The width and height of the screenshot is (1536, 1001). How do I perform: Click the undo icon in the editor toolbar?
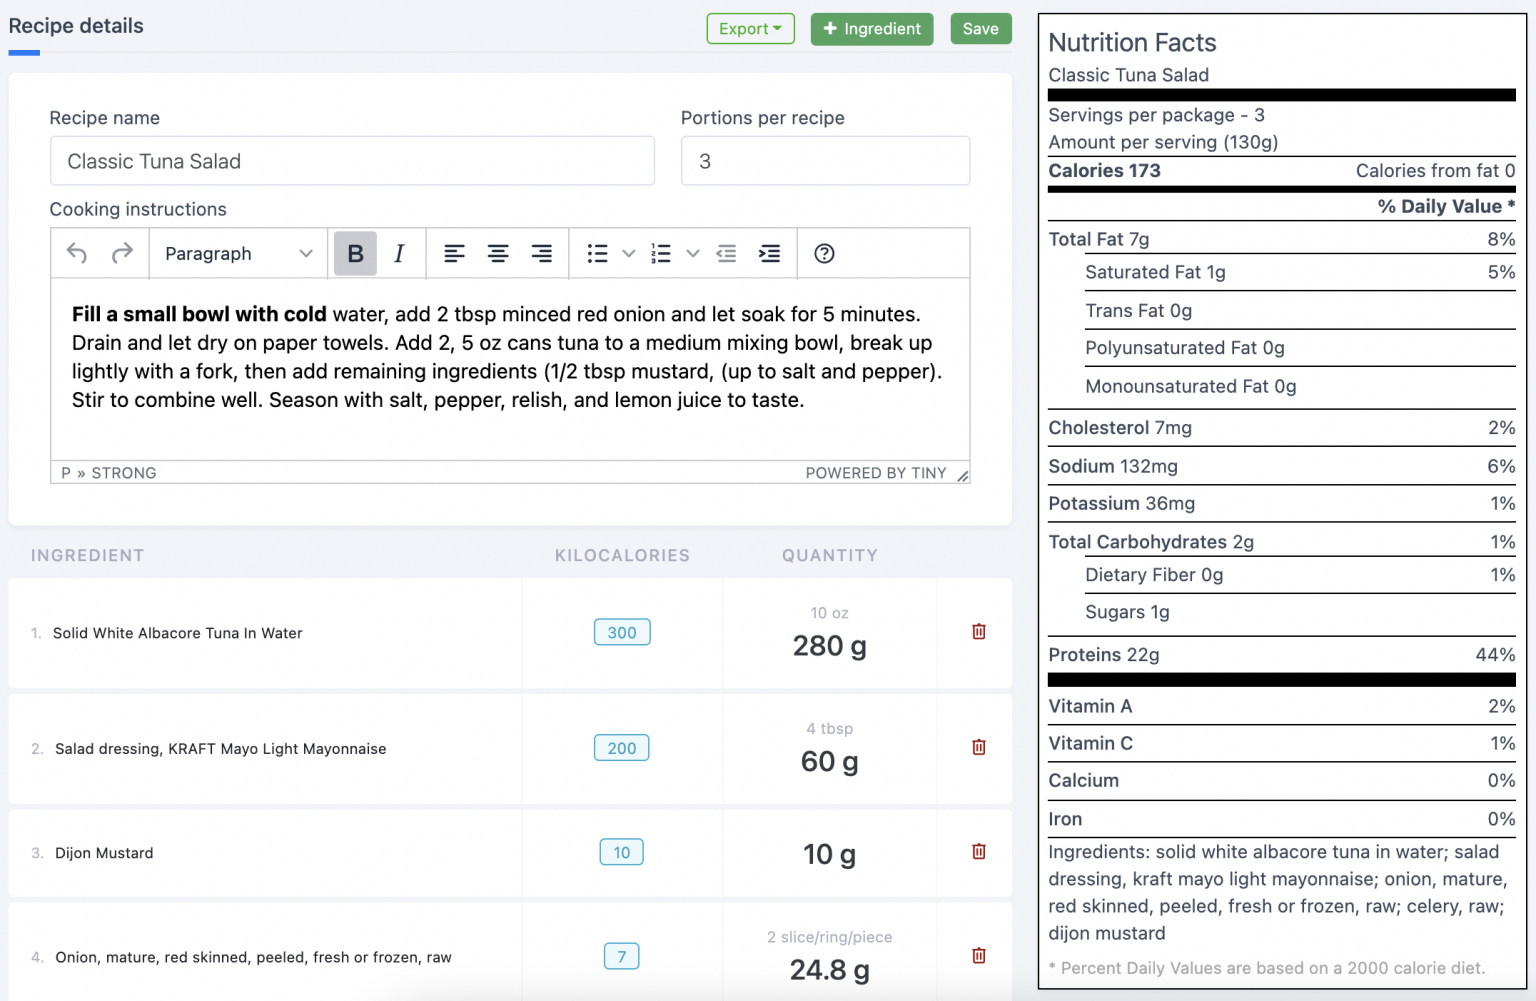pos(76,253)
